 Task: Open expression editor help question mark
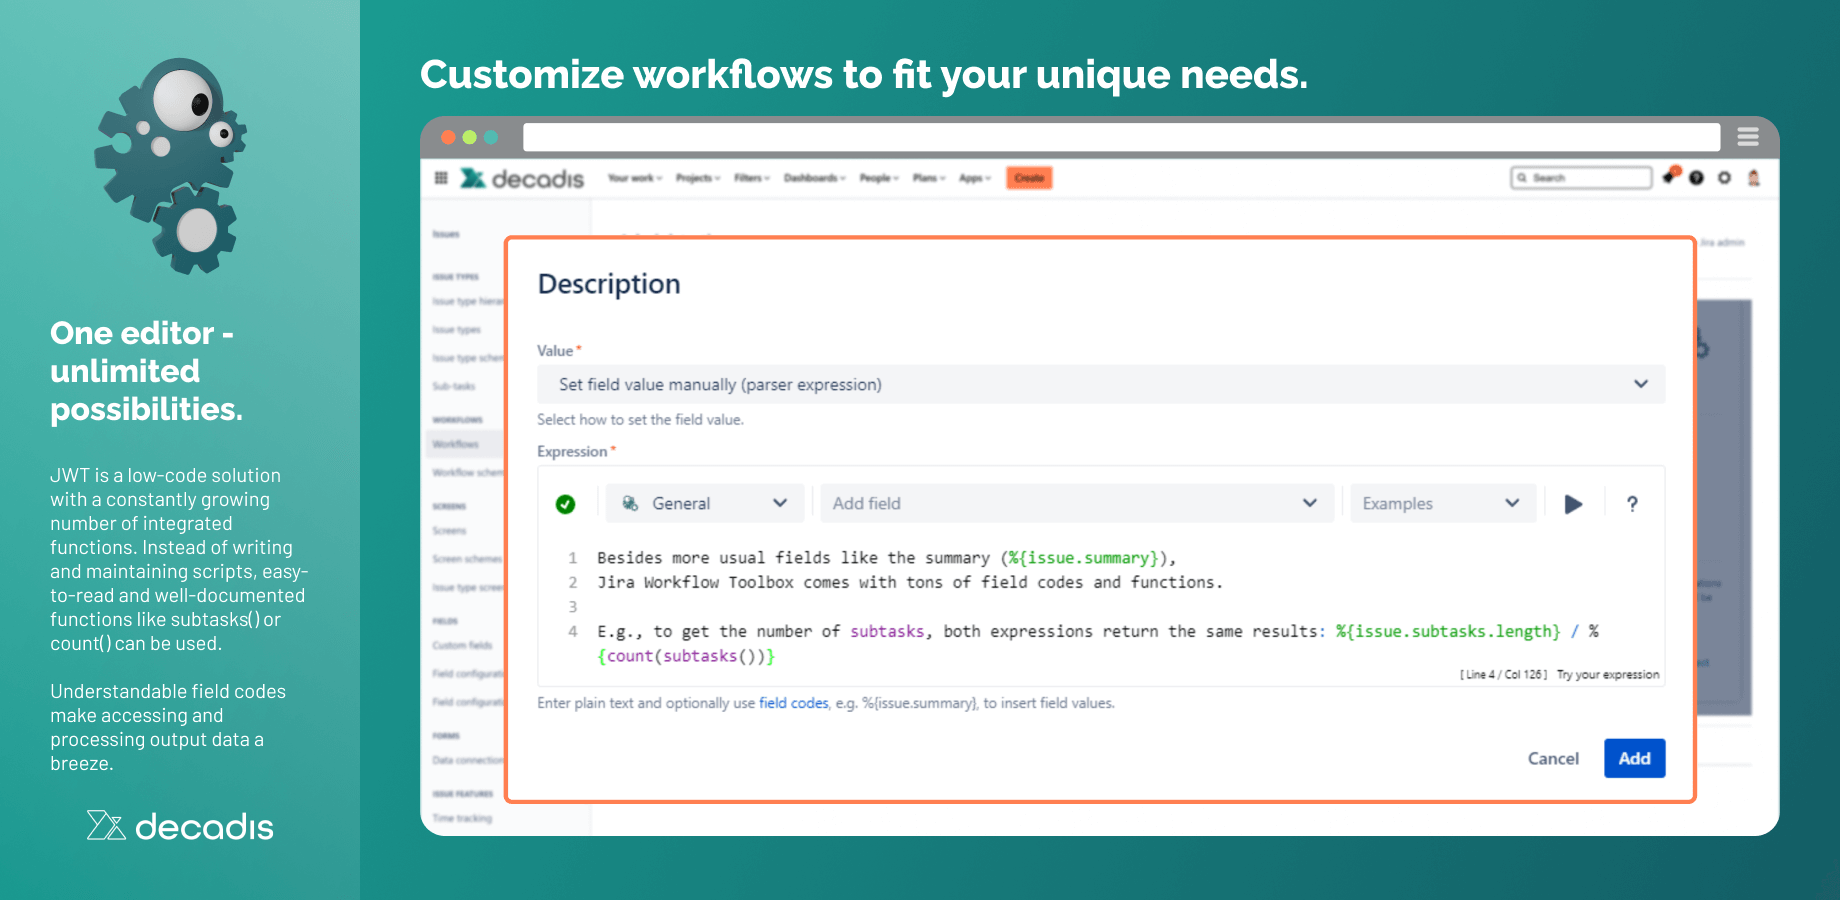[x=1632, y=504]
